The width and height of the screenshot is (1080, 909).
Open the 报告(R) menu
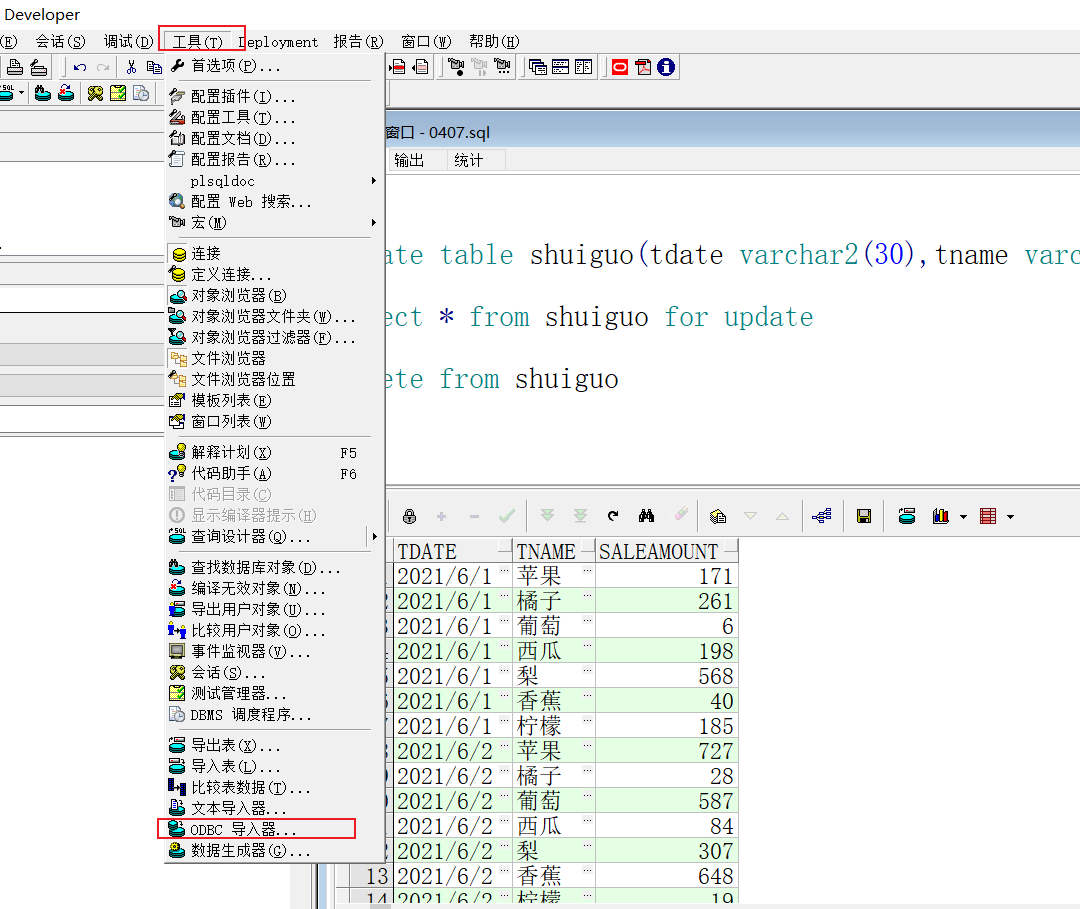coord(358,41)
